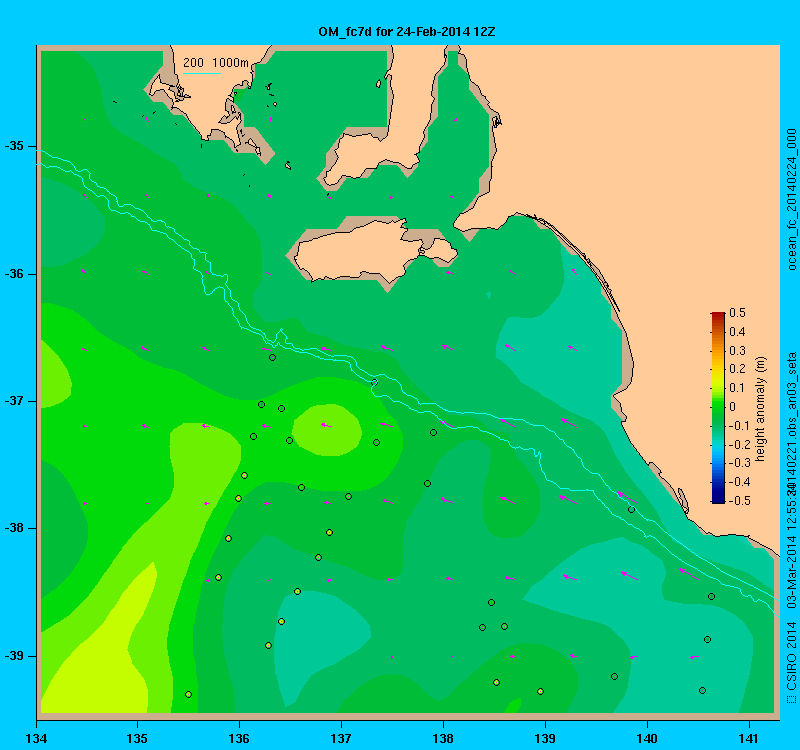Image resolution: width=800 pixels, height=750 pixels.
Task: Click the longitude label '136'
Action: [x=239, y=738]
